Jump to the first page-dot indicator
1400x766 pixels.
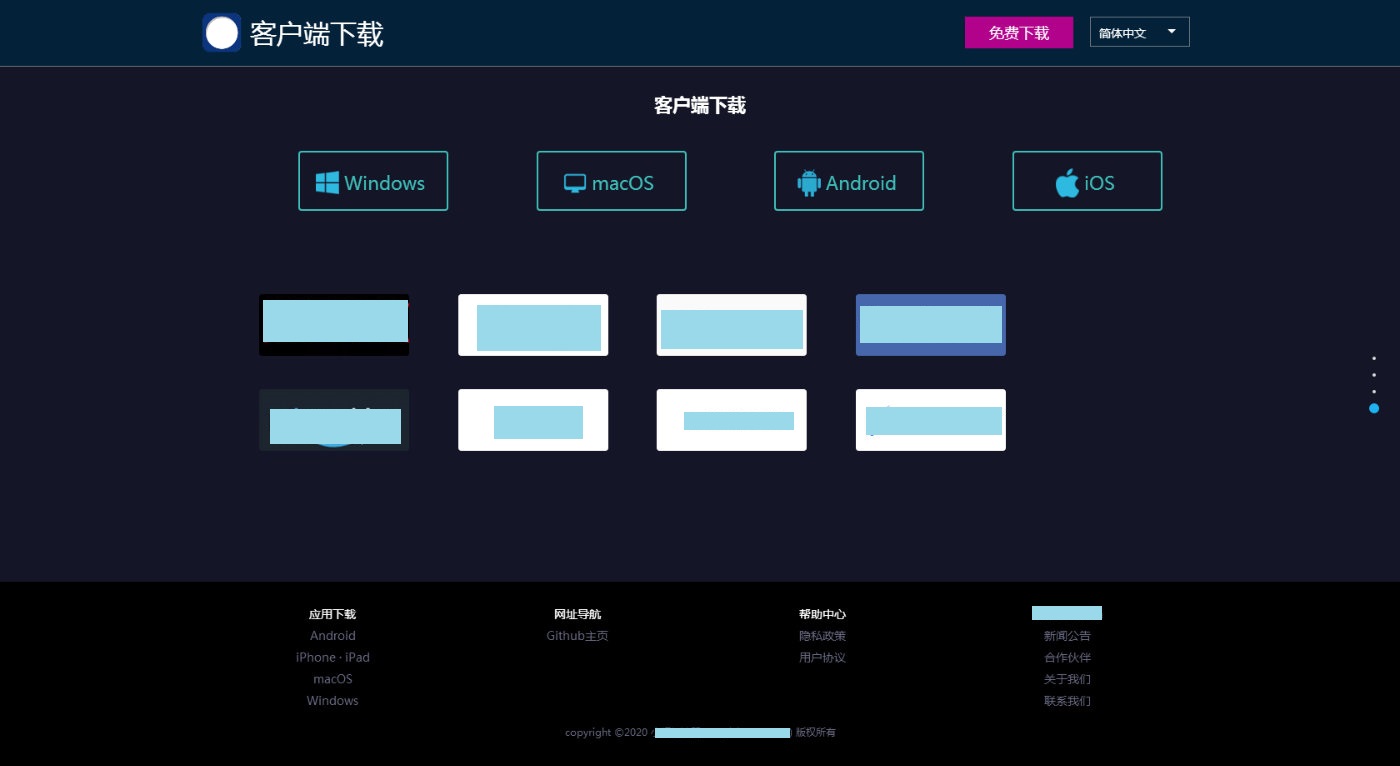coord(1374,358)
